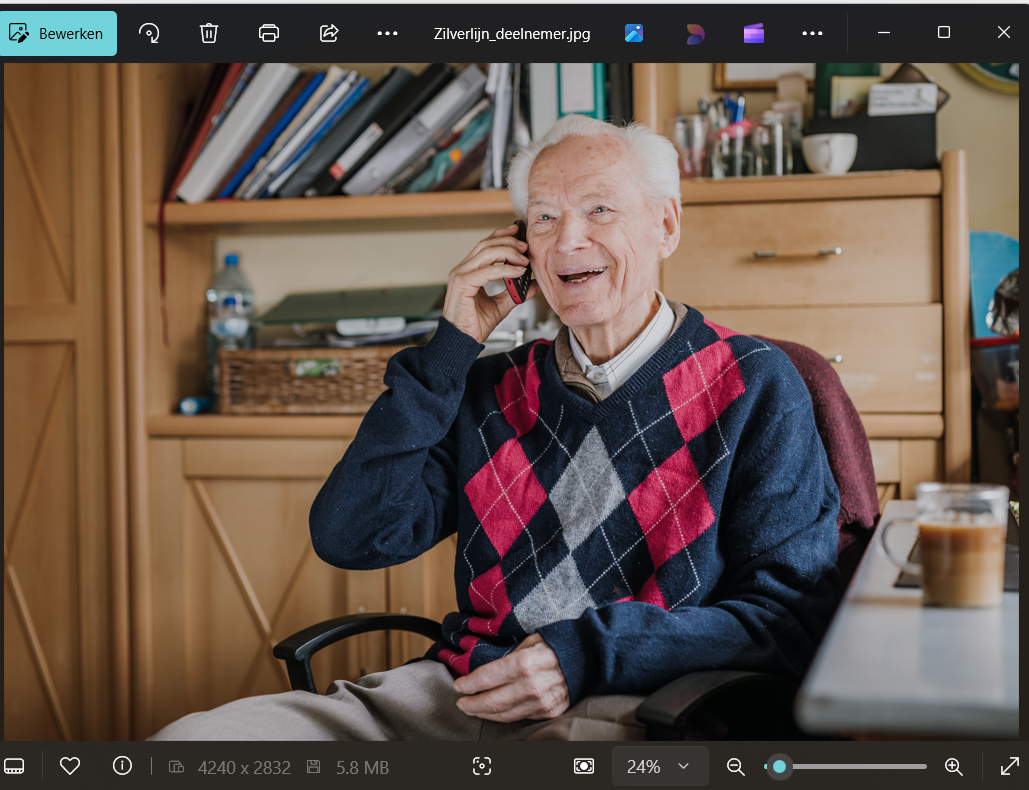The image size is (1029, 790).
Task: Expand the ellipsis menu right of Clipchamp
Action: click(812, 33)
